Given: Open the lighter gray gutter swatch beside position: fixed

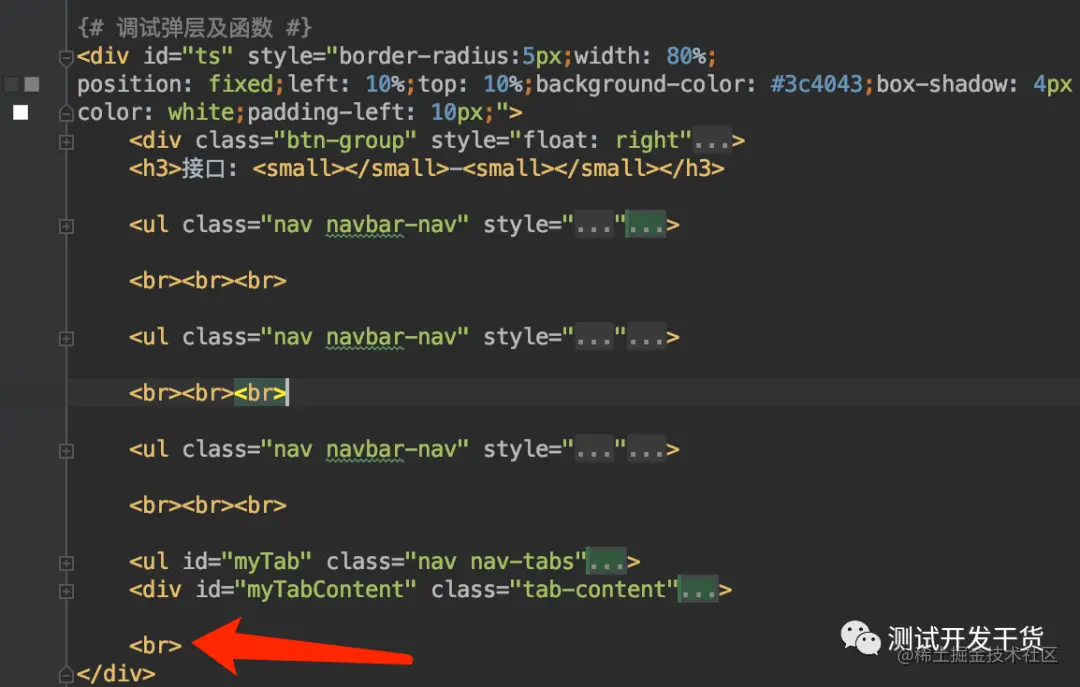Looking at the screenshot, I should (32, 84).
